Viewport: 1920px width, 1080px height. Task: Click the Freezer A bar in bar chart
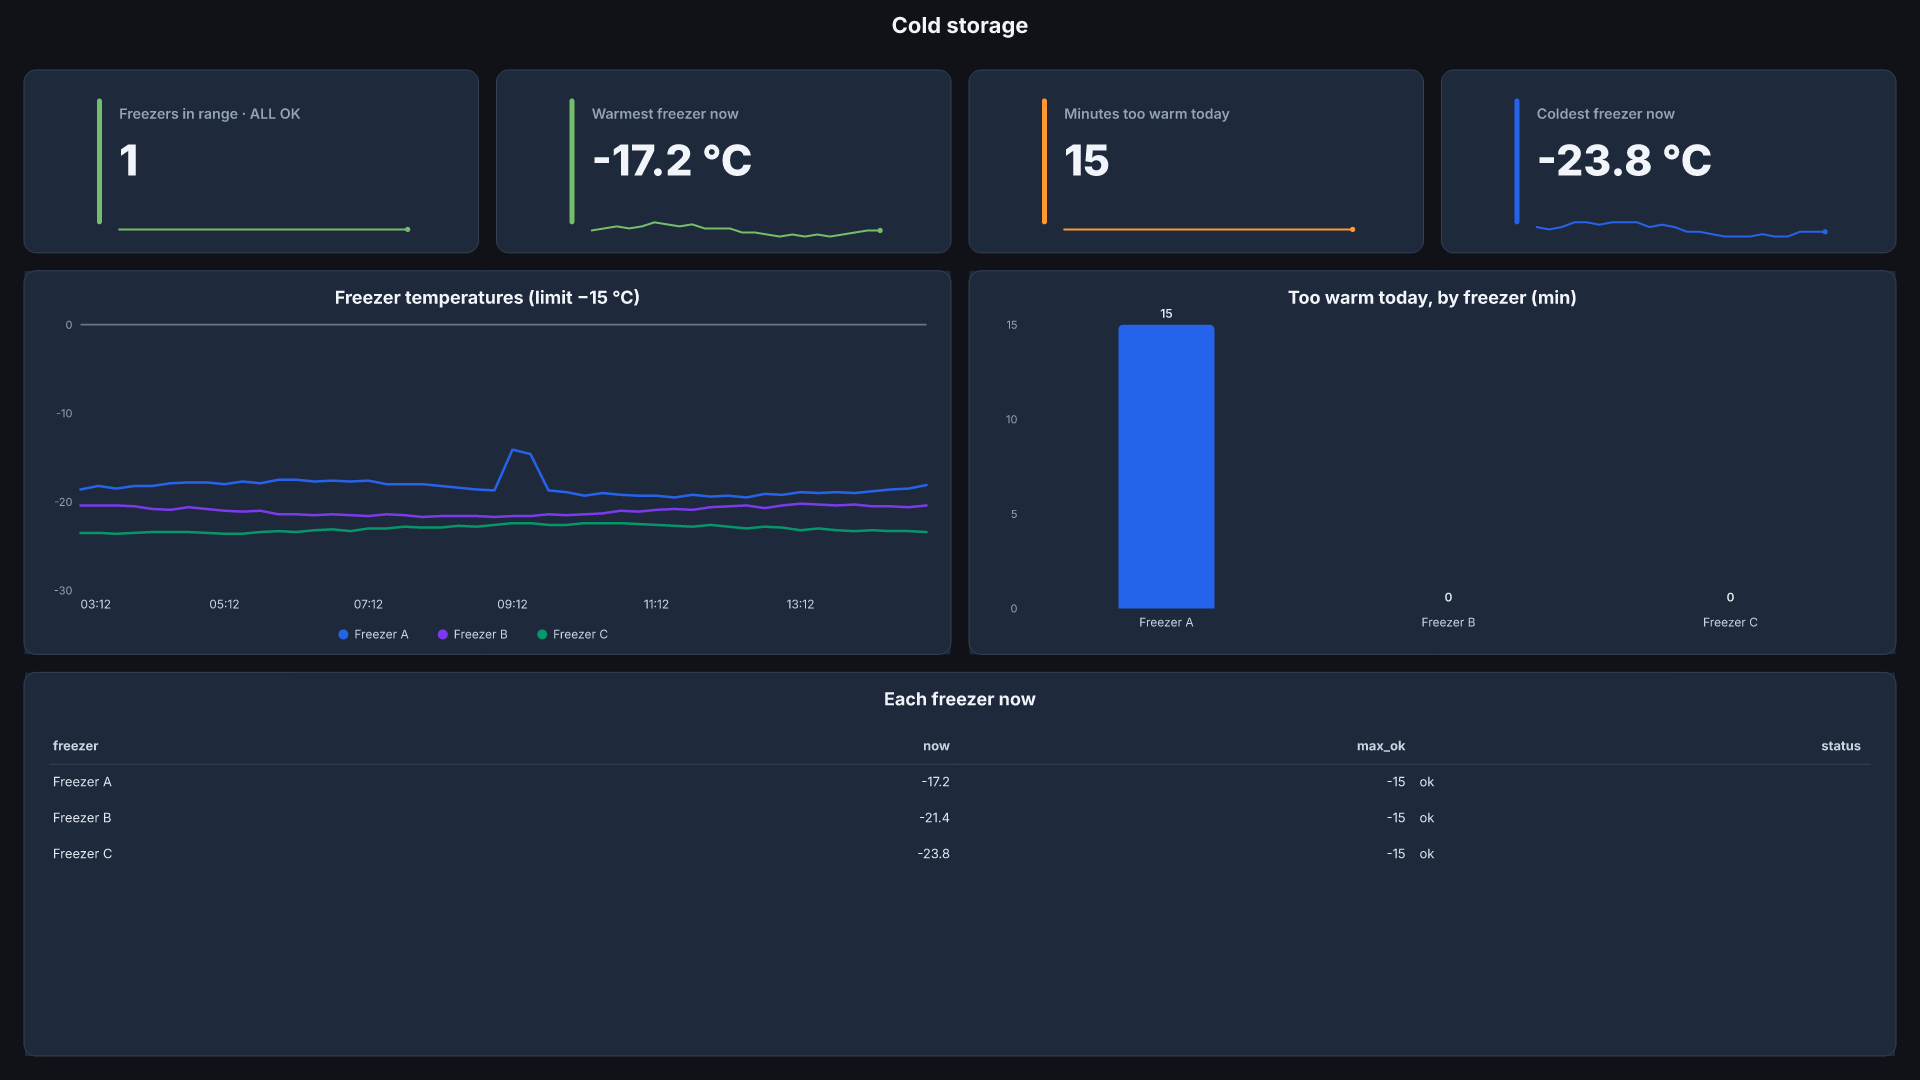point(1166,466)
